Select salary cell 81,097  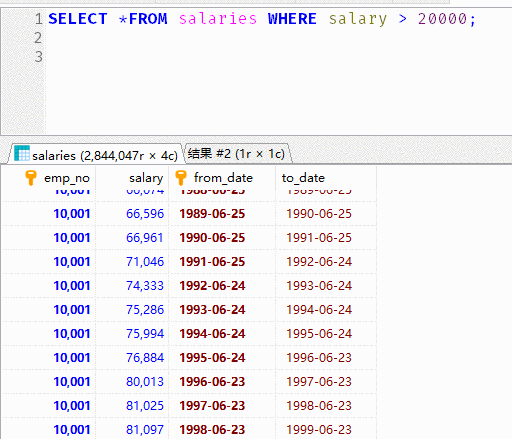132,429
